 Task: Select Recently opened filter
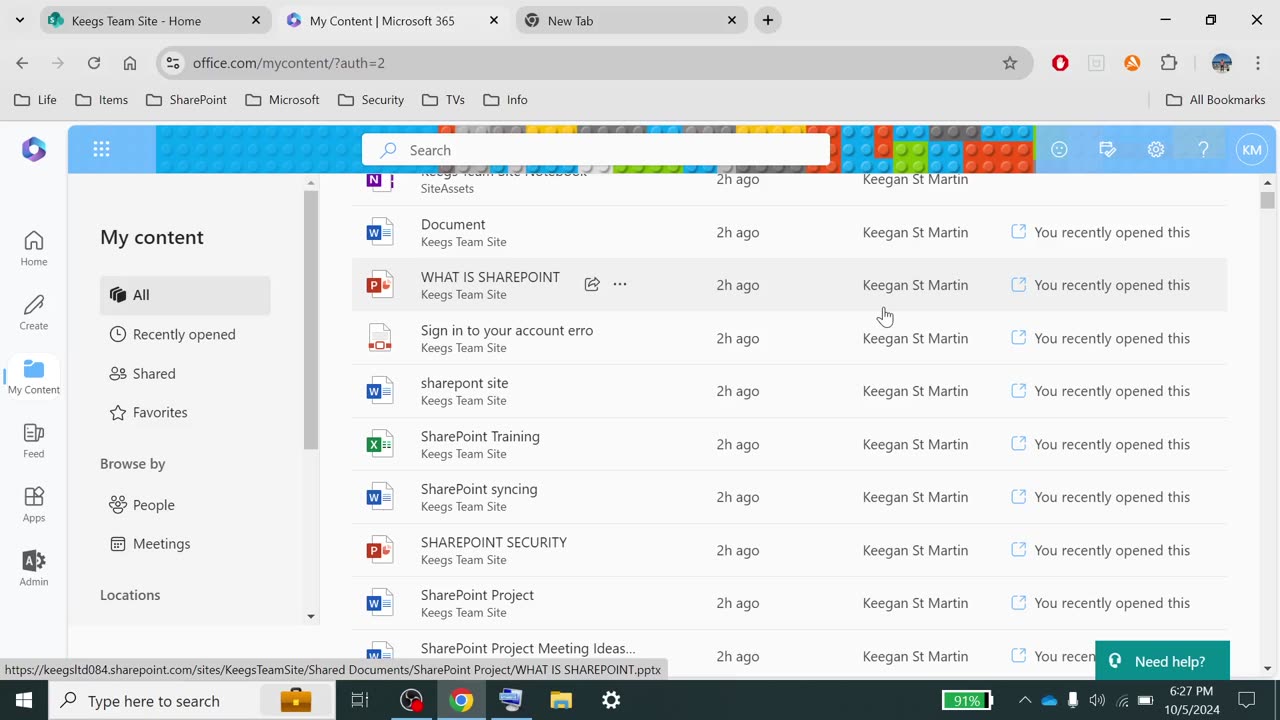tap(185, 334)
